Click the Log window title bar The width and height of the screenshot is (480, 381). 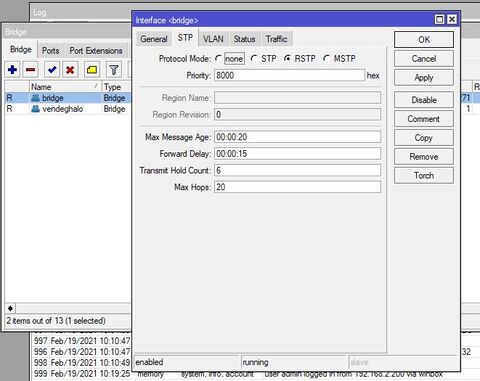[80, 13]
